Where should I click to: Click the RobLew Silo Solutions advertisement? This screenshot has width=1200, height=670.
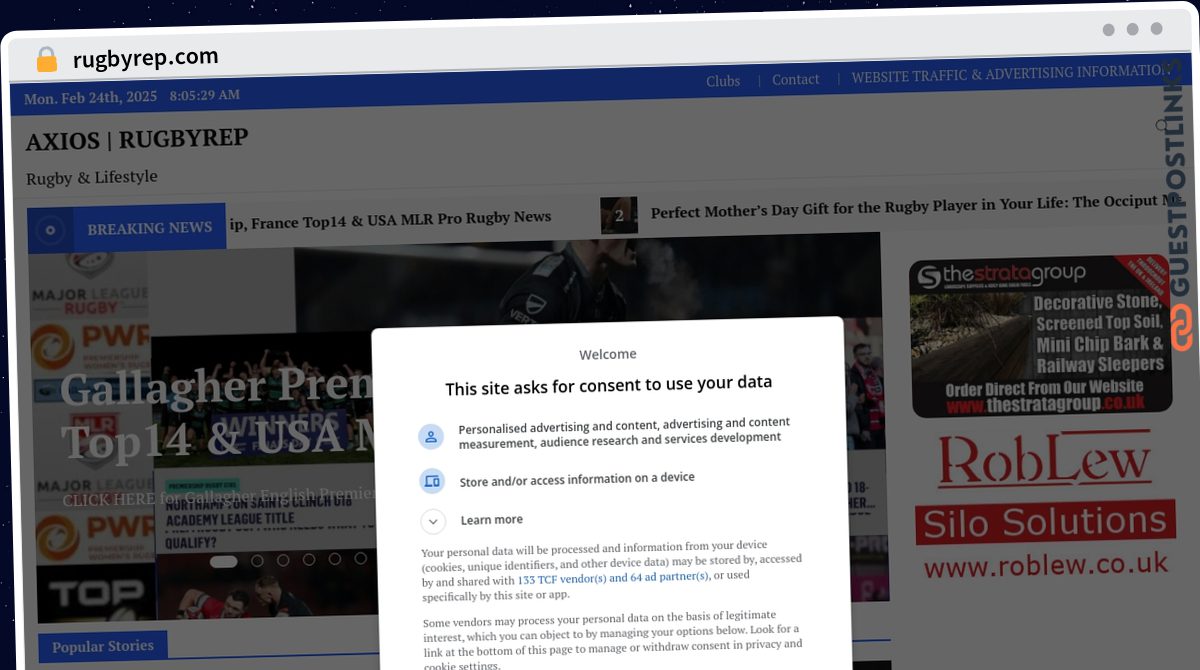(x=1045, y=506)
